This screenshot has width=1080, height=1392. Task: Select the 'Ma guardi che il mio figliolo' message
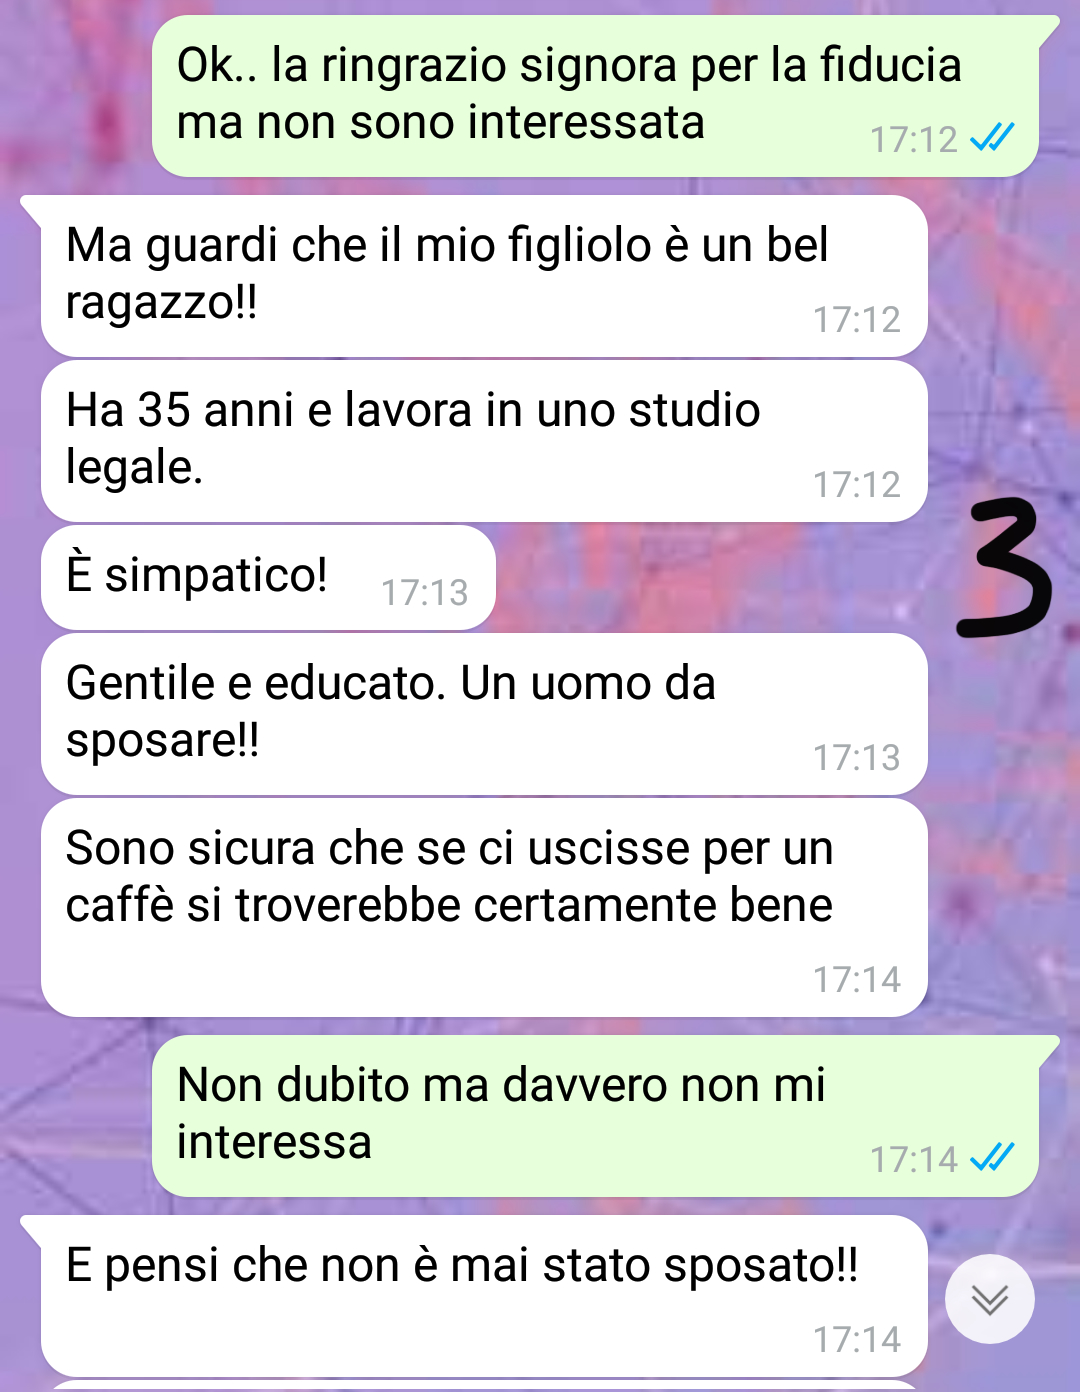tap(484, 276)
